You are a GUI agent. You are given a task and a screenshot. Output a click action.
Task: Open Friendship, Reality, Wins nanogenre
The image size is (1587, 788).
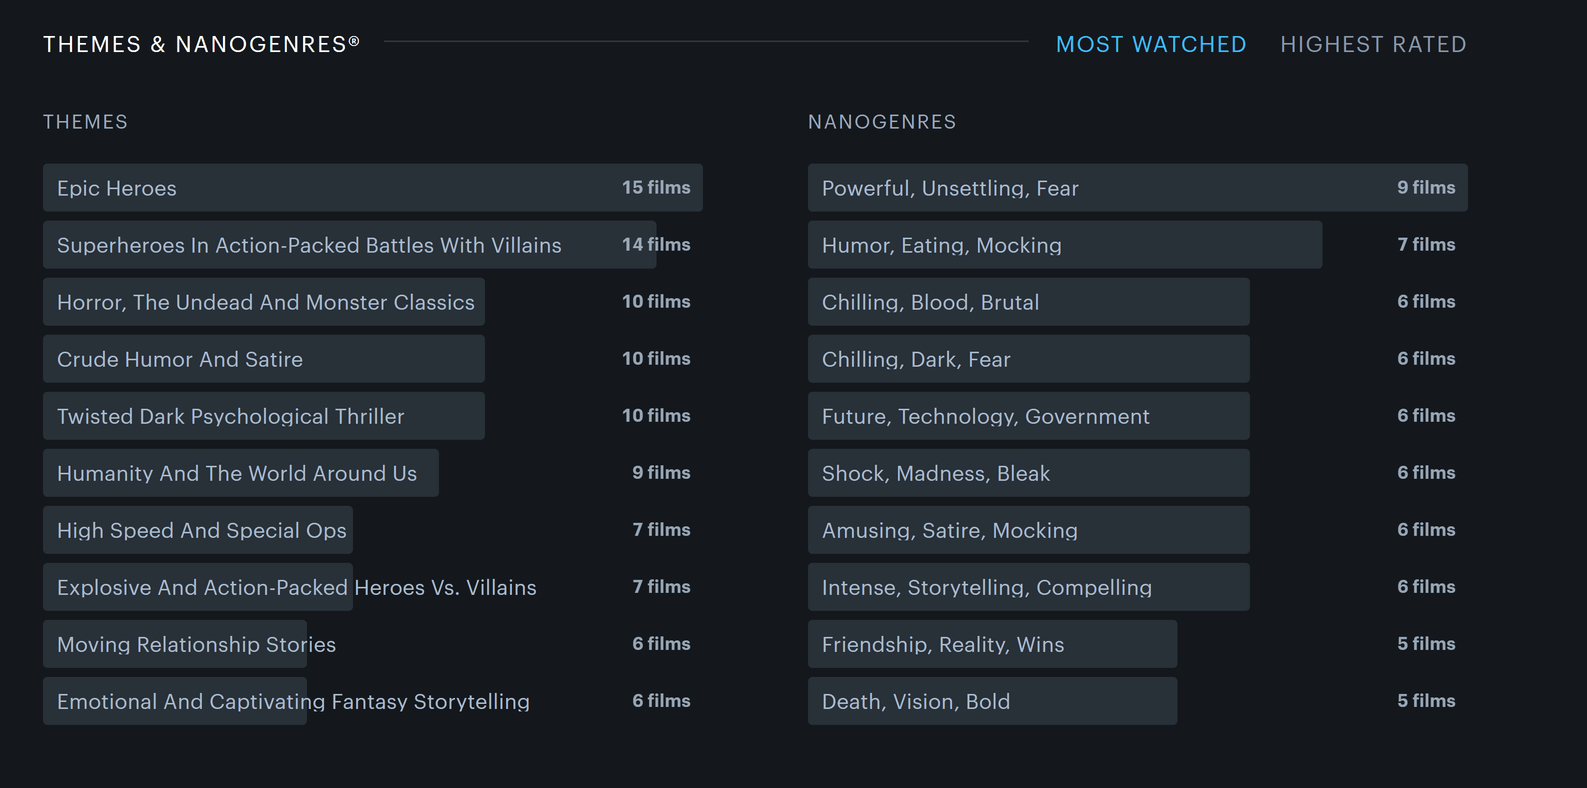point(943,644)
